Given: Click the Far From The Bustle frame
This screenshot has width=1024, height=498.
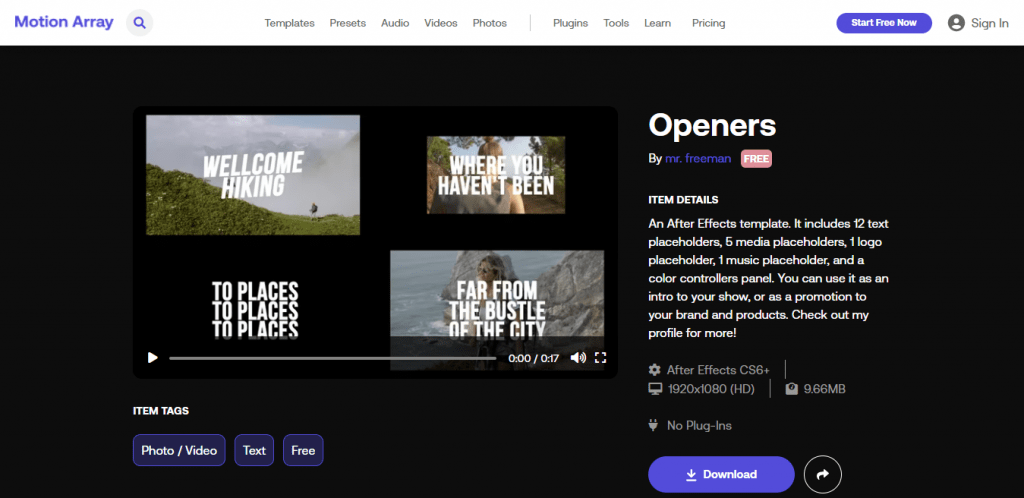Looking at the screenshot, I should coord(497,310).
